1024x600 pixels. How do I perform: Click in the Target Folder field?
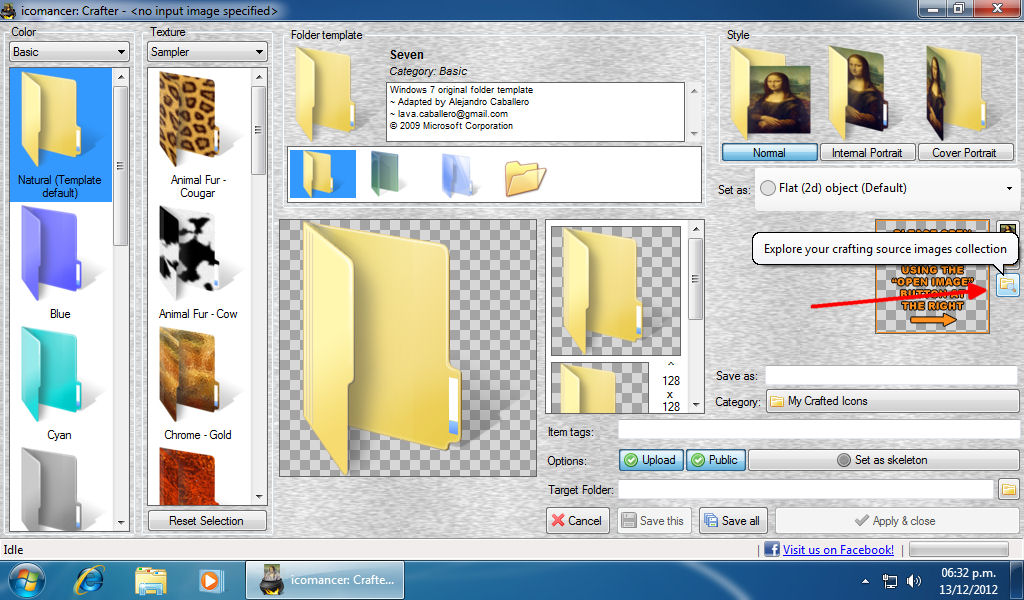[x=805, y=489]
